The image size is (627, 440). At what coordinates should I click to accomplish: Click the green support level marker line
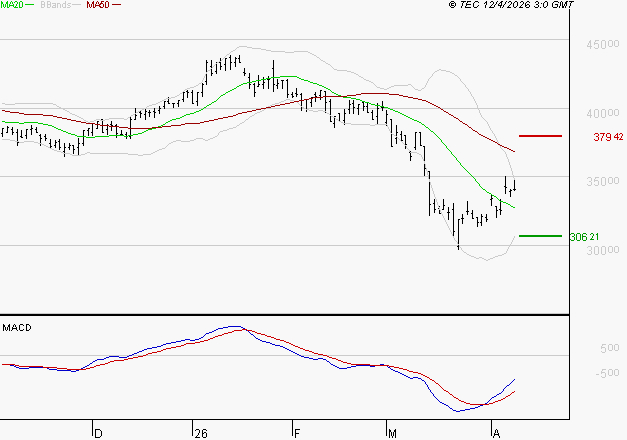pyautogui.click(x=540, y=236)
